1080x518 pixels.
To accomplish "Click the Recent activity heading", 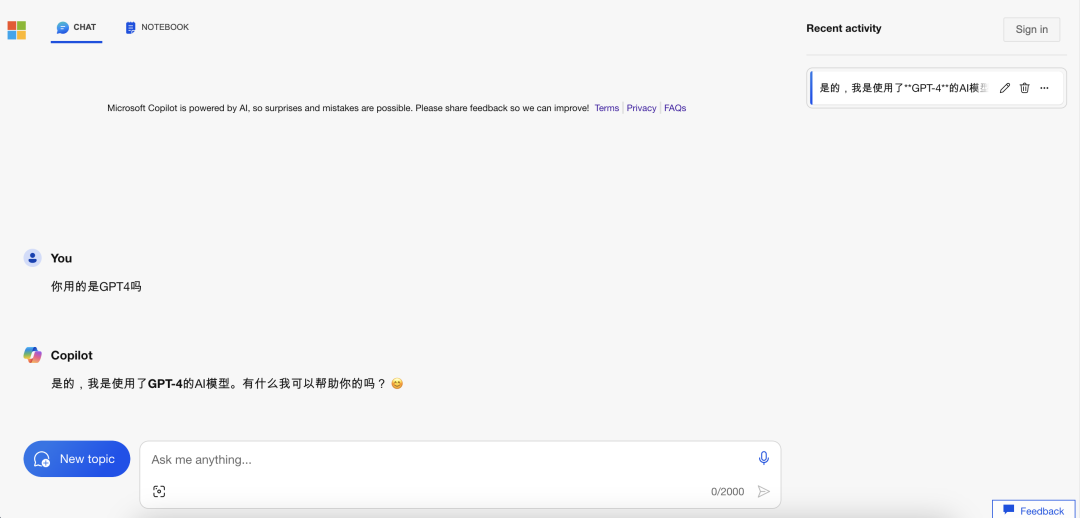I will tap(844, 28).
